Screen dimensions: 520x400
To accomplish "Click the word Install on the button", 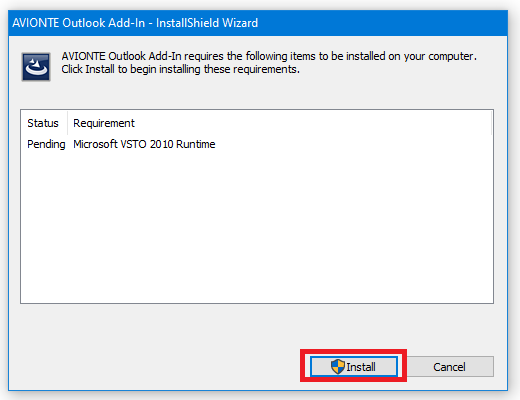I will [x=361, y=367].
